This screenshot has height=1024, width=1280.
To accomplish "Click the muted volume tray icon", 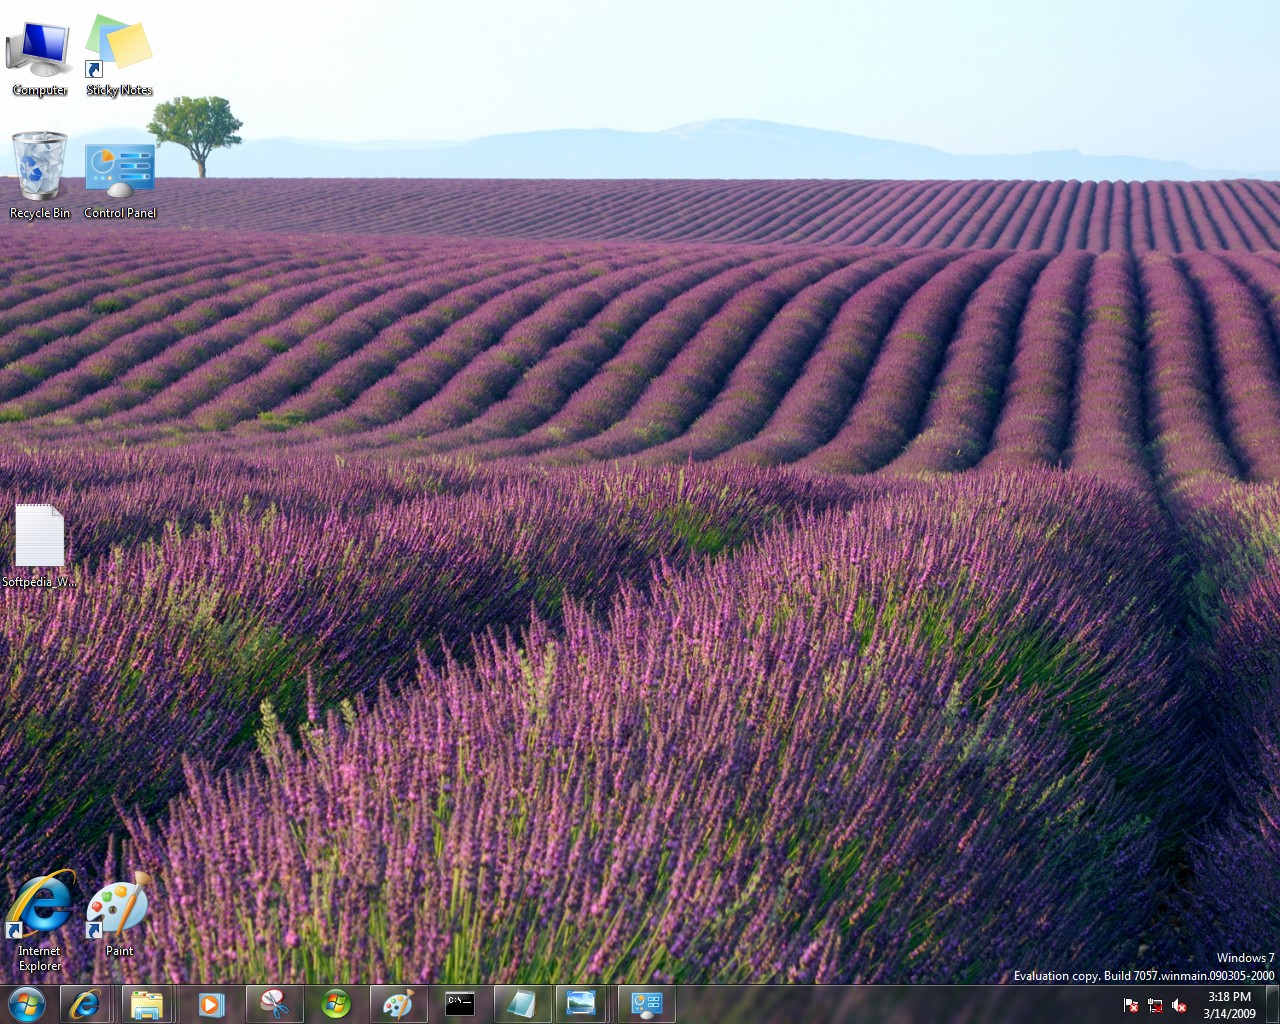I will [1179, 1005].
